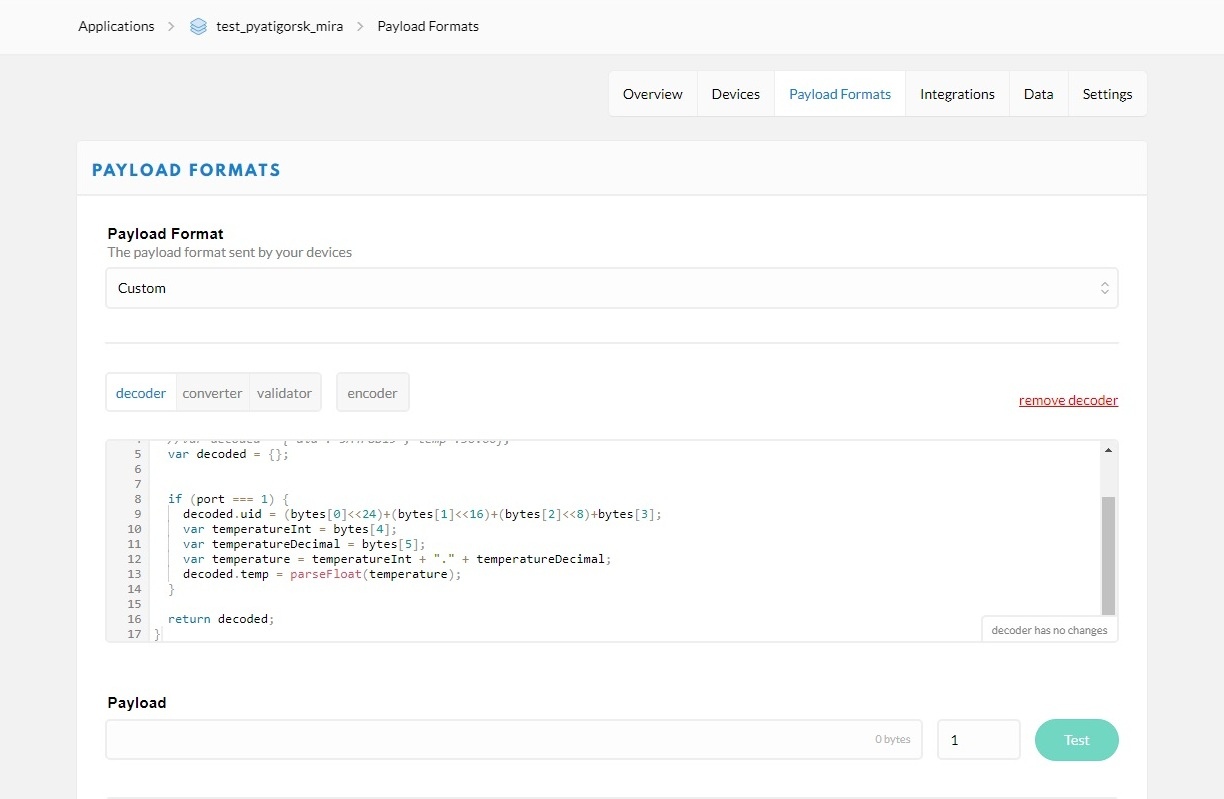
Task: Click the Payload Format dropdown arrows
Action: [1104, 288]
